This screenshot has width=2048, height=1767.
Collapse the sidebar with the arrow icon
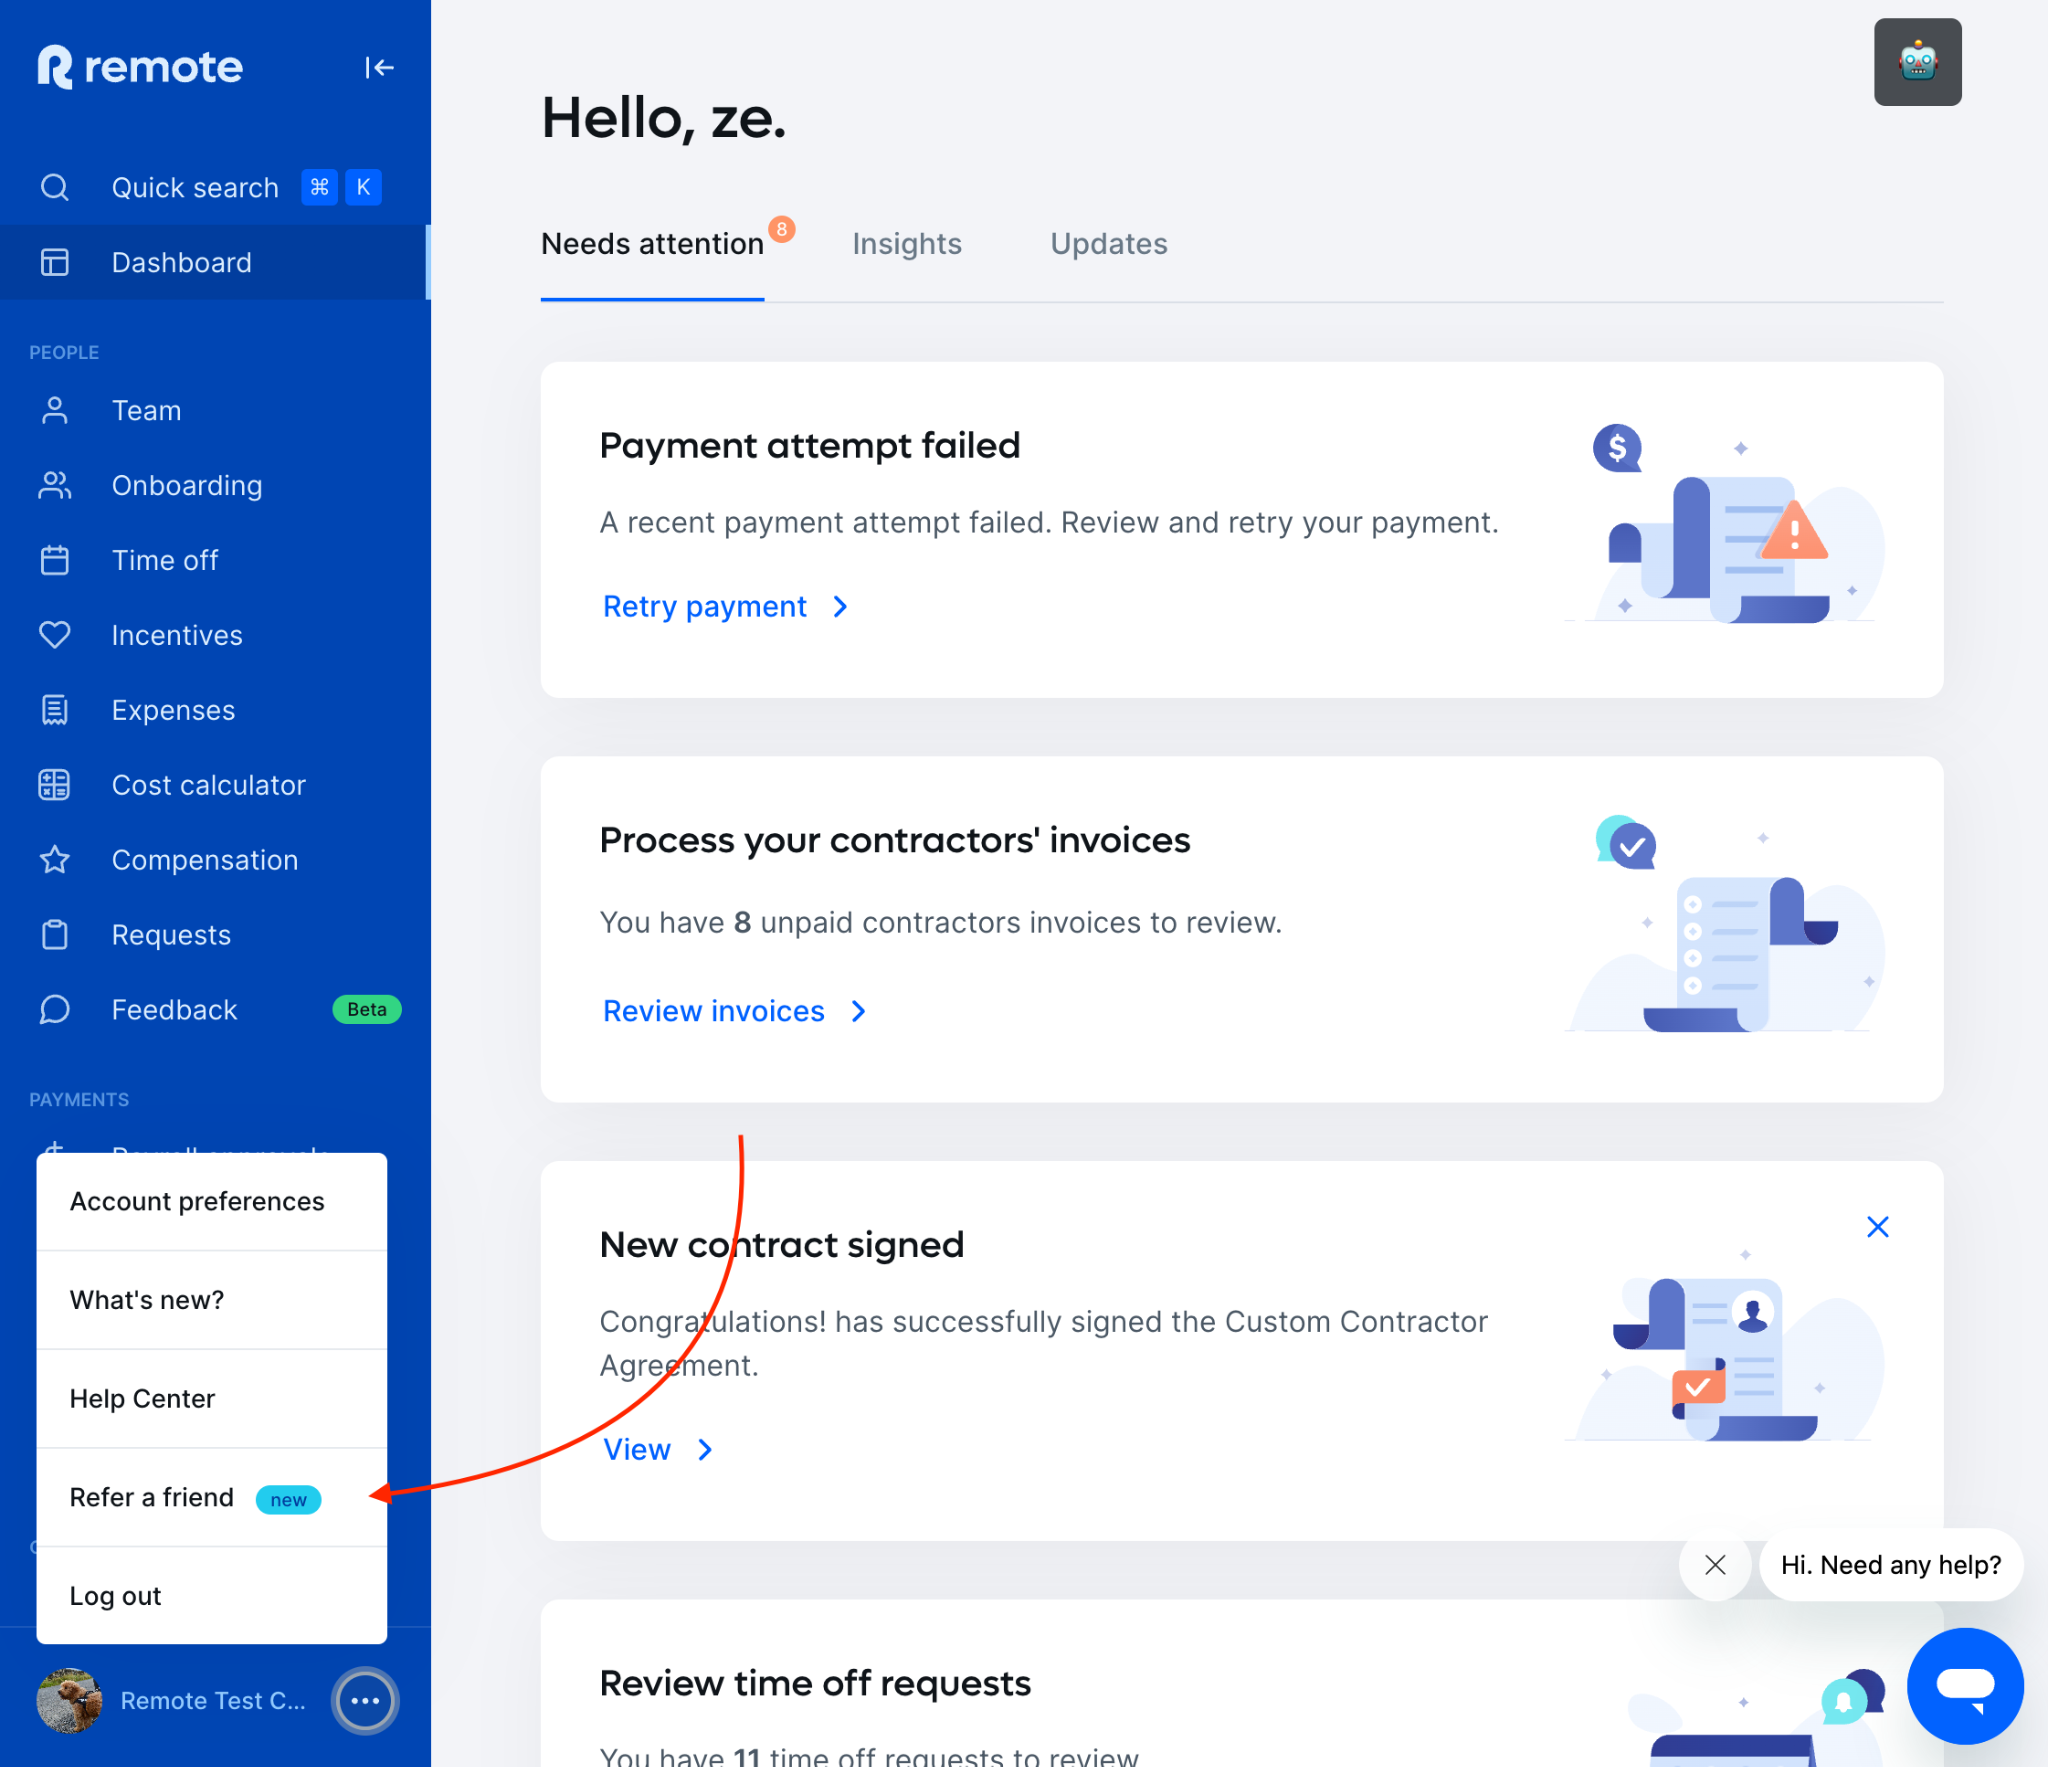coord(379,67)
